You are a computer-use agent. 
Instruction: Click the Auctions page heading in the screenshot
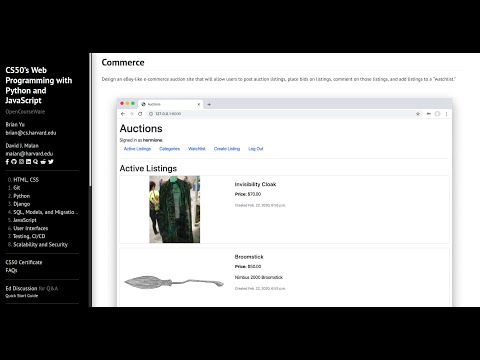tap(141, 128)
